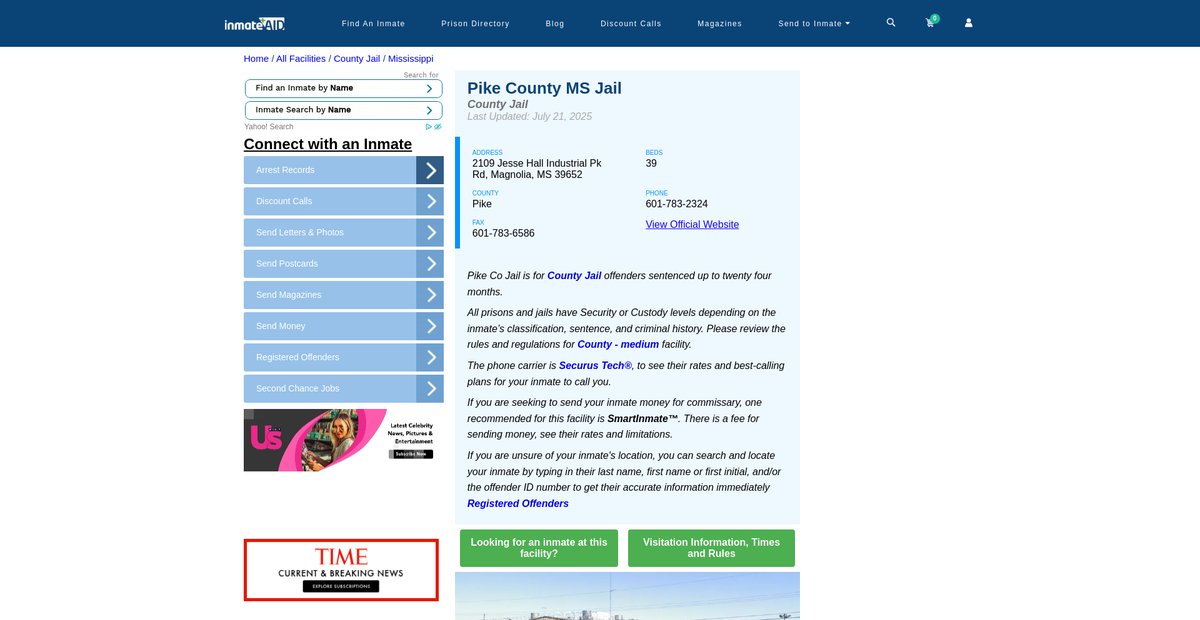Click the Yahoo! Search label
Image resolution: width=1200 pixels, height=620 pixels.
(269, 127)
